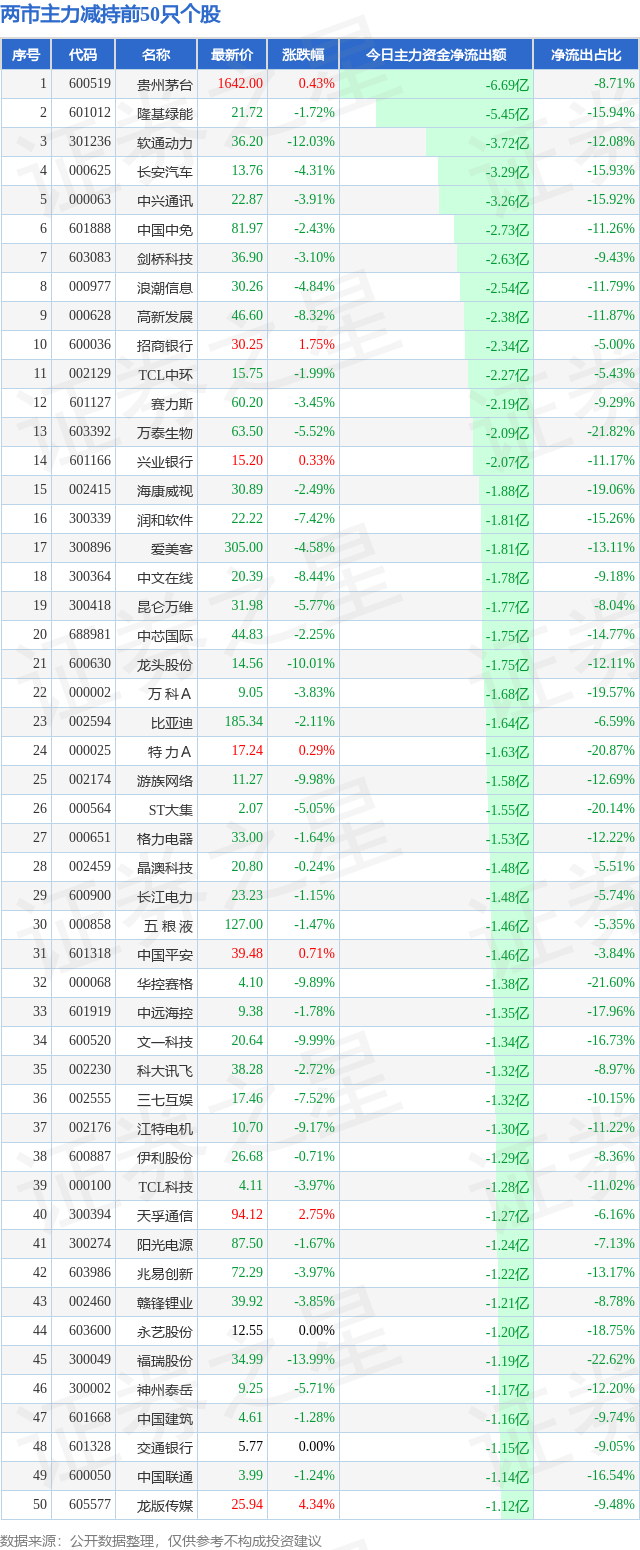This screenshot has width=640, height=1550.
Task: Click change -13.99% for 福瑞股份
Action: 311,1360
